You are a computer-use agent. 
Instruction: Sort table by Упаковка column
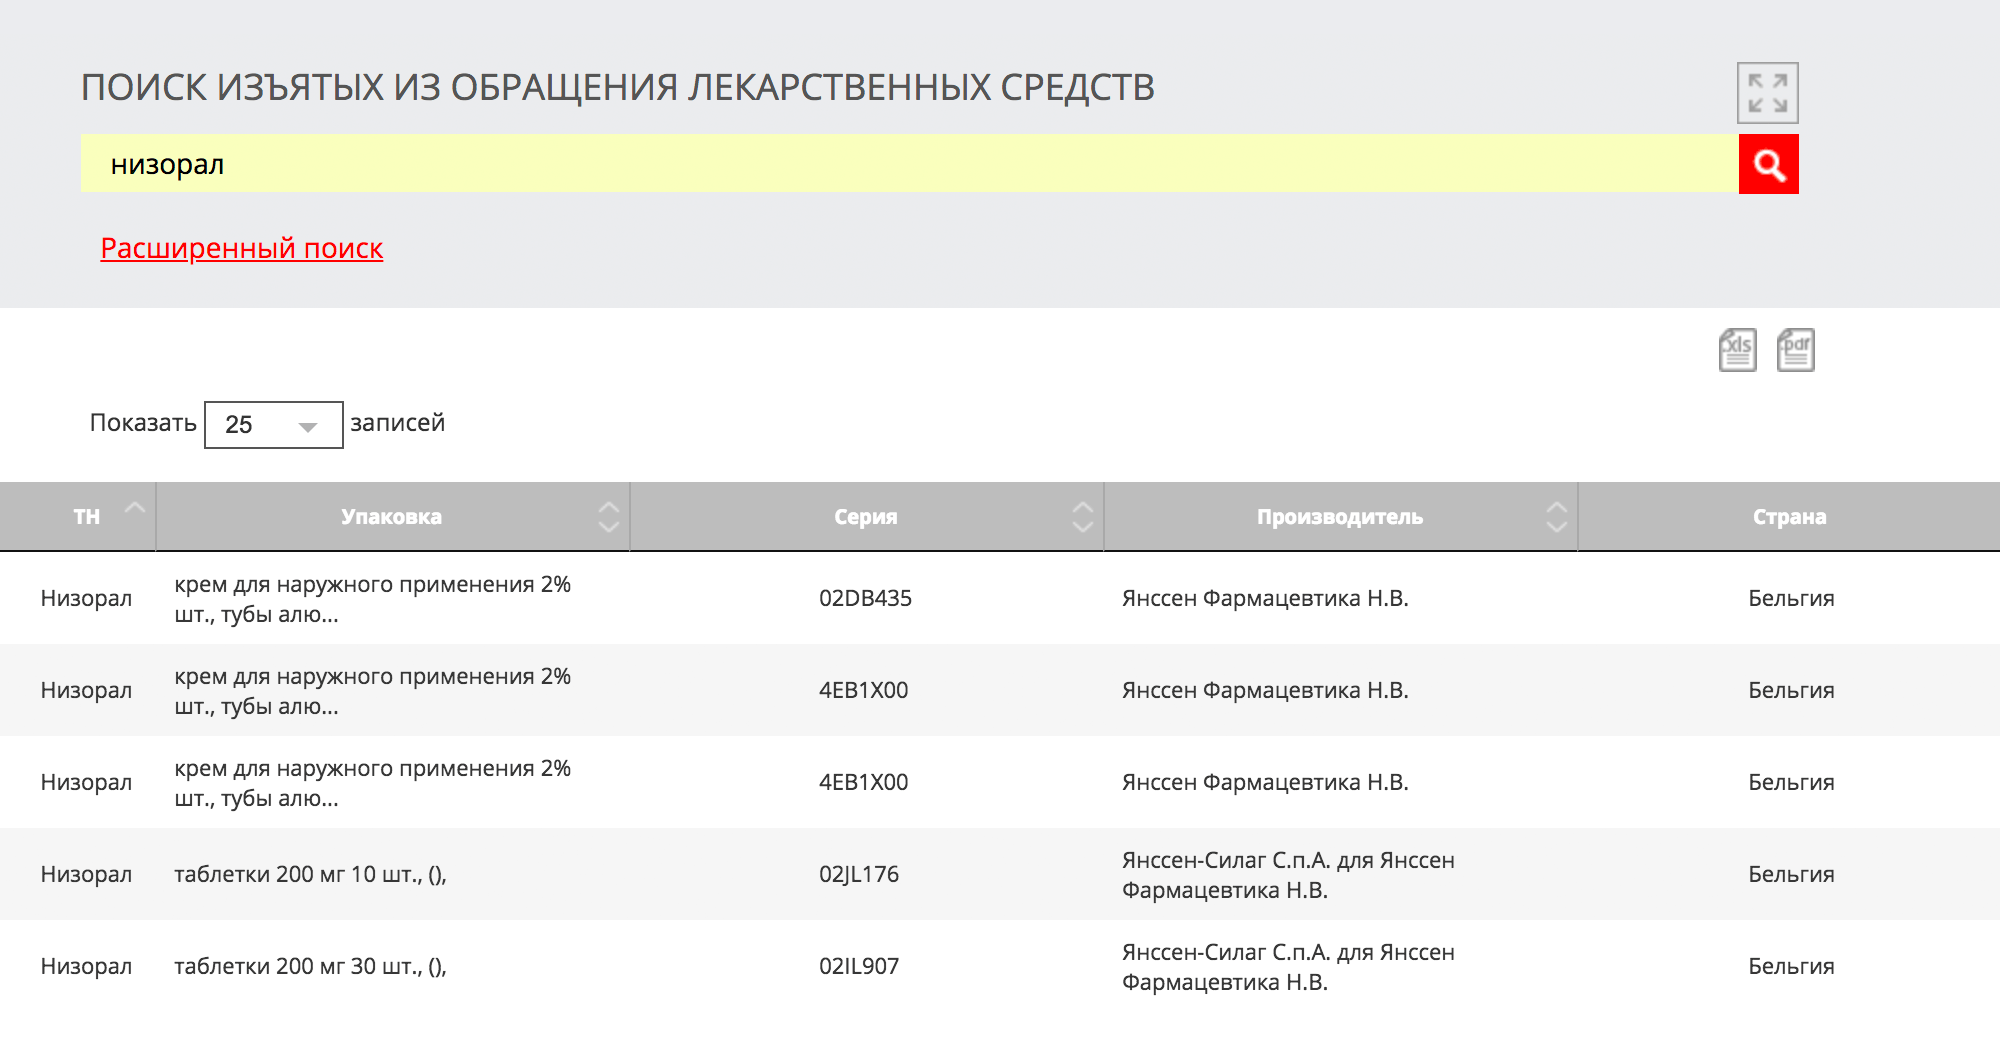pos(393,516)
